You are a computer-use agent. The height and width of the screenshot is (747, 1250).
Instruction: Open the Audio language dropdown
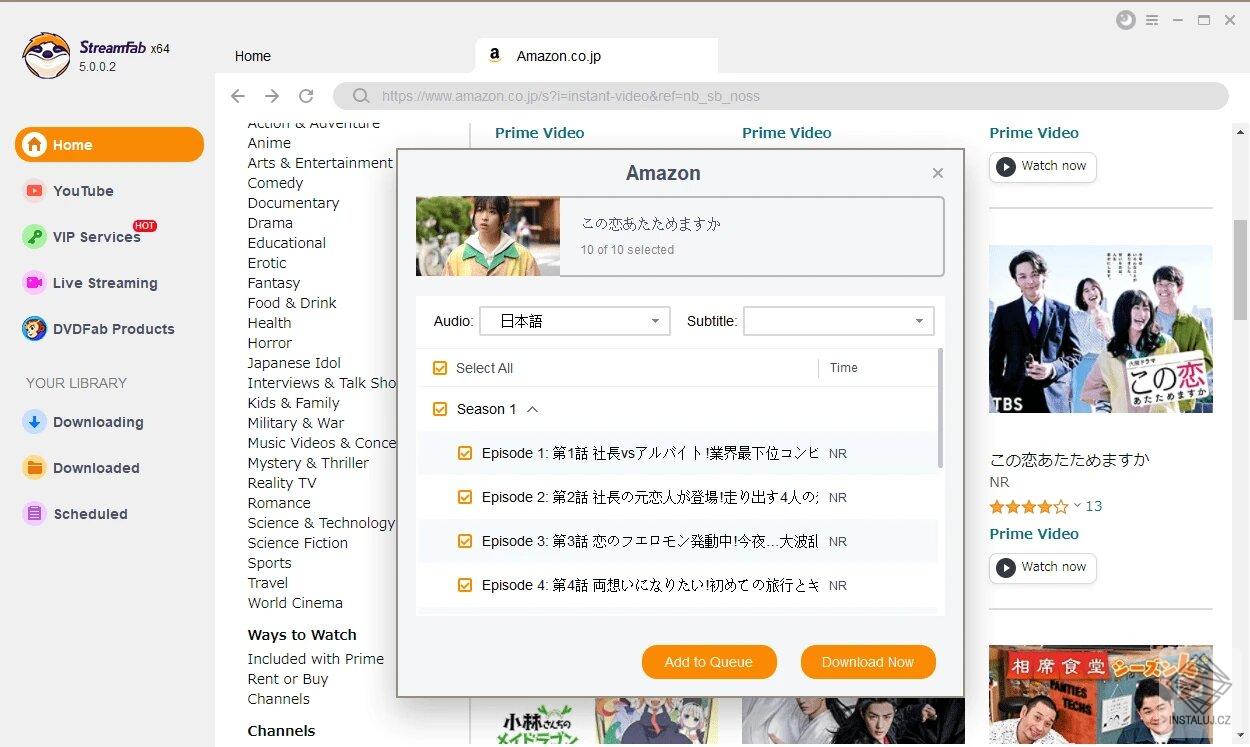(x=575, y=321)
